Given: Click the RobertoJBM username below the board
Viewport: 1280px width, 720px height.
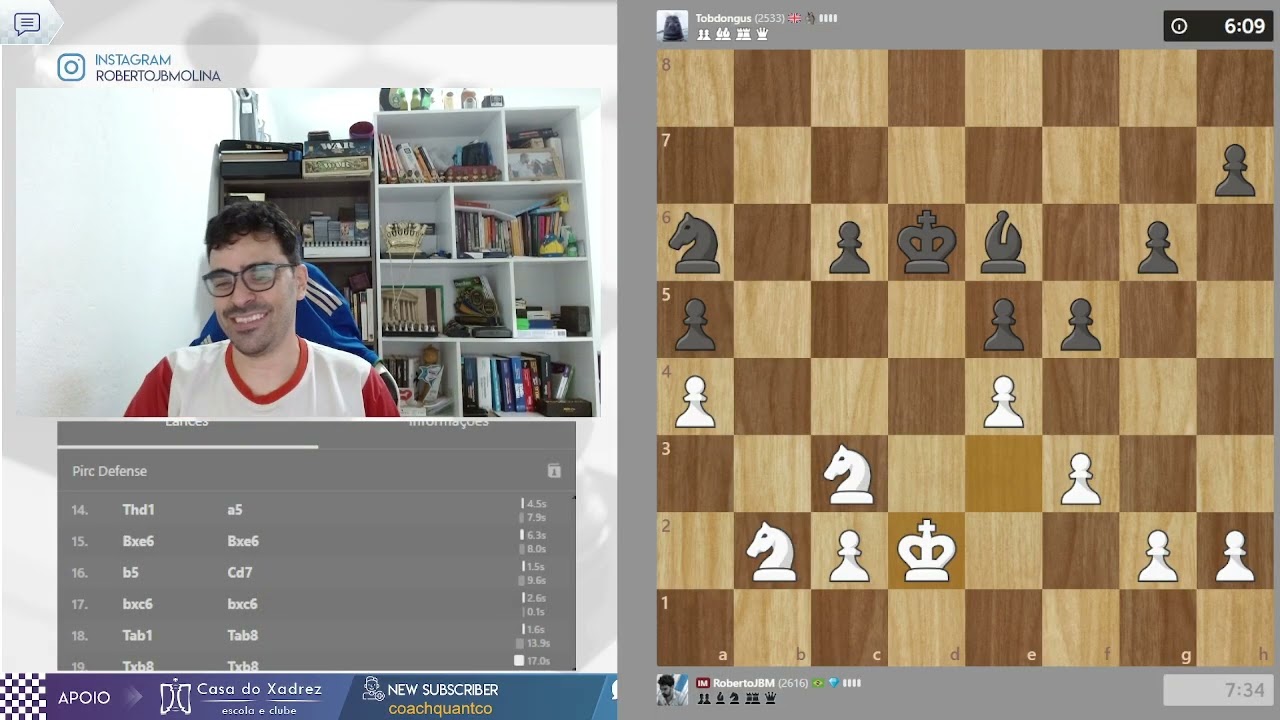Looking at the screenshot, I should tap(743, 683).
